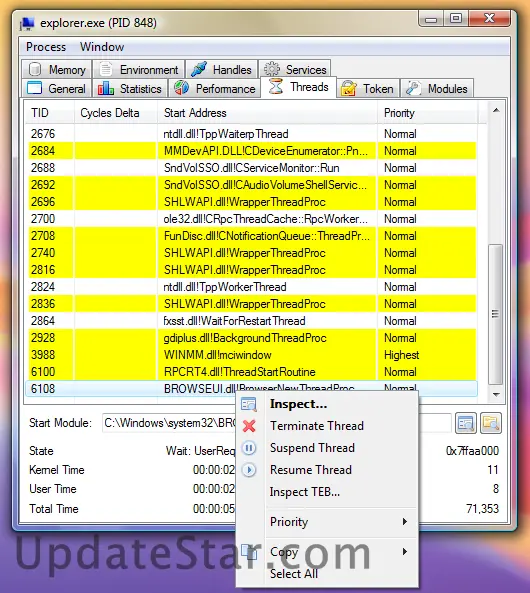
Task: Select Resume Thread in the context menu
Action: coord(327,470)
